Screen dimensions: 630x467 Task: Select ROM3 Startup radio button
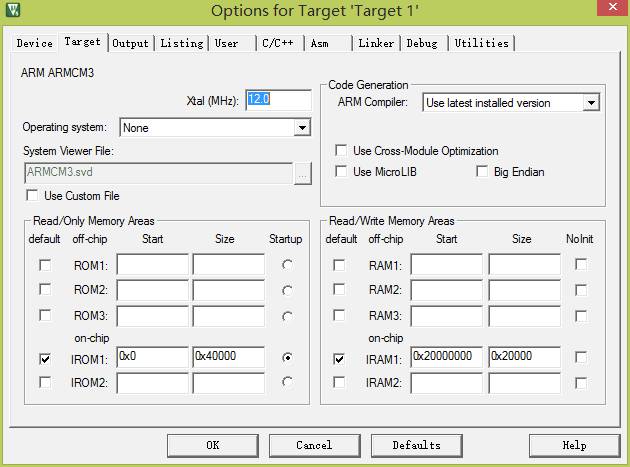(287, 316)
